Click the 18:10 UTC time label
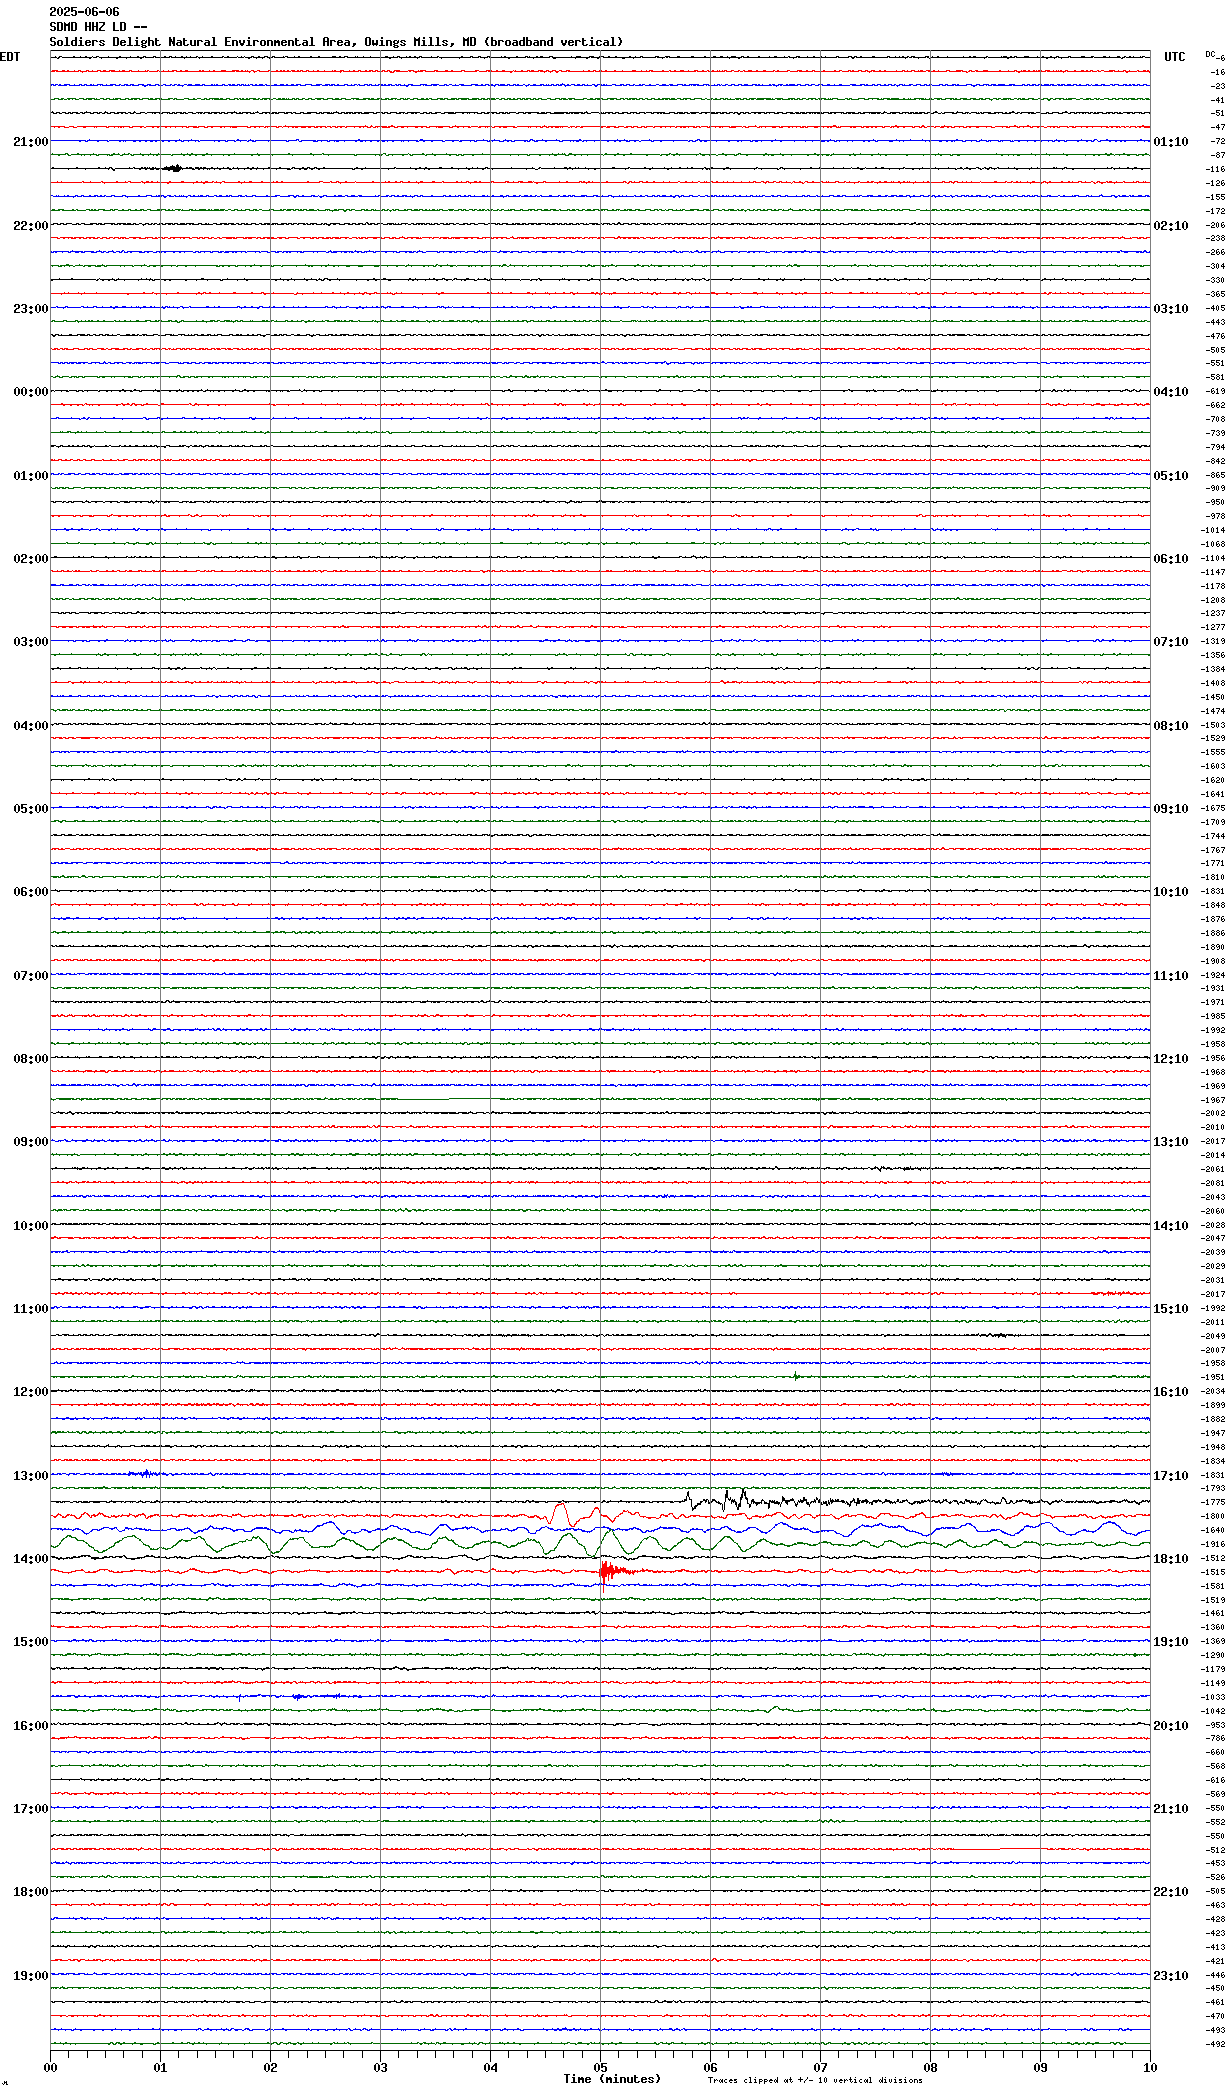Image resolution: width=1230 pixels, height=2094 pixels. click(1171, 1559)
